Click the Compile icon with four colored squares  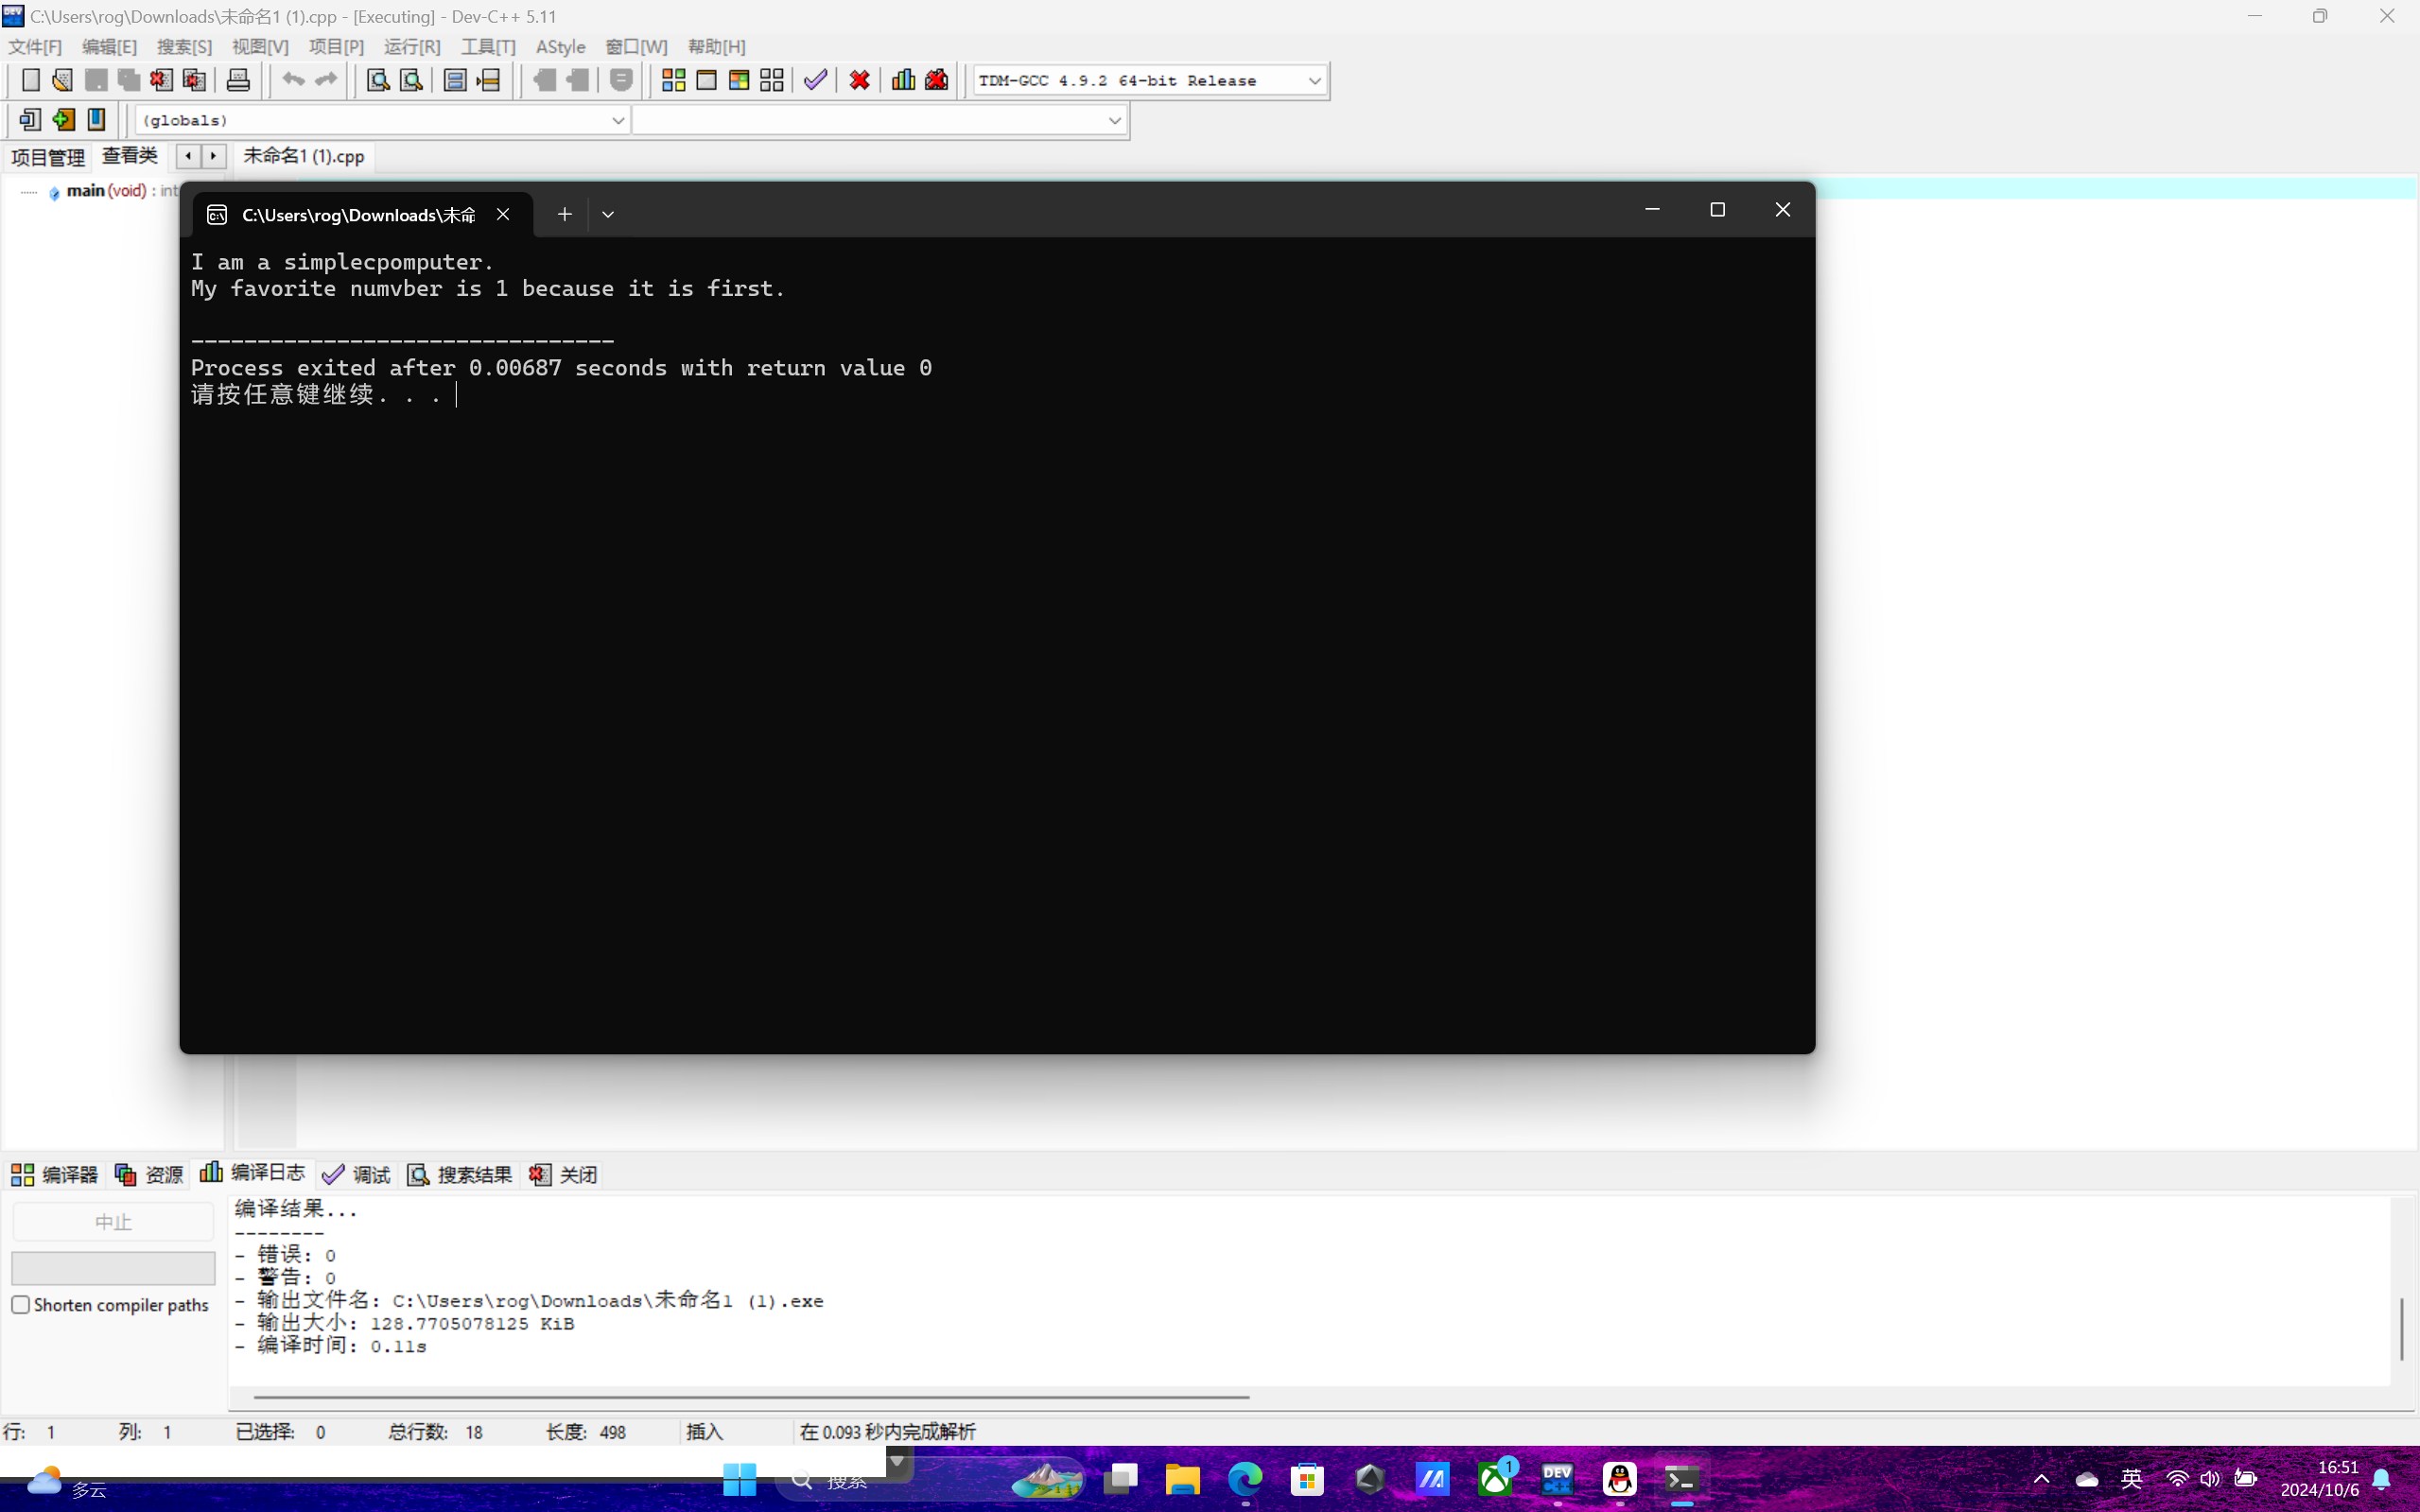pos(673,80)
